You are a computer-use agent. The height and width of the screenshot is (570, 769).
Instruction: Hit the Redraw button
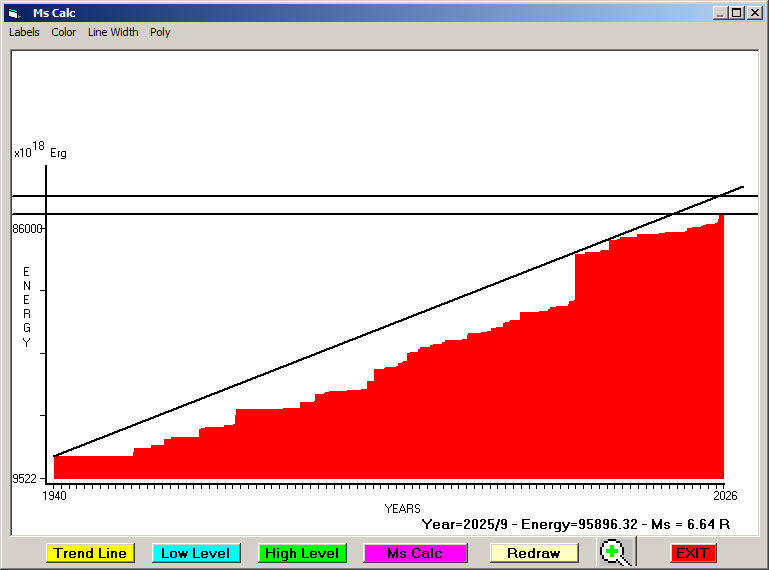pyautogui.click(x=533, y=553)
